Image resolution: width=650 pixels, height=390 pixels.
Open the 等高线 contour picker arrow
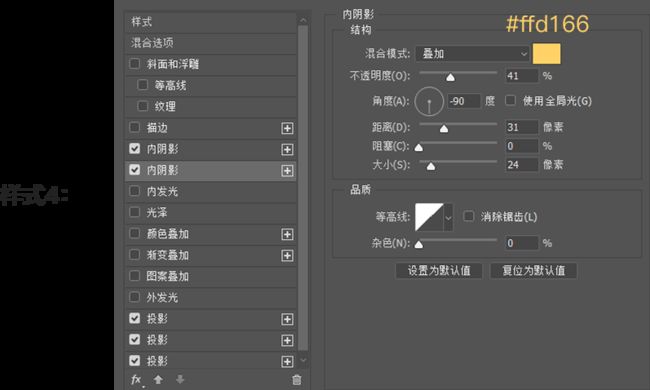coord(448,218)
